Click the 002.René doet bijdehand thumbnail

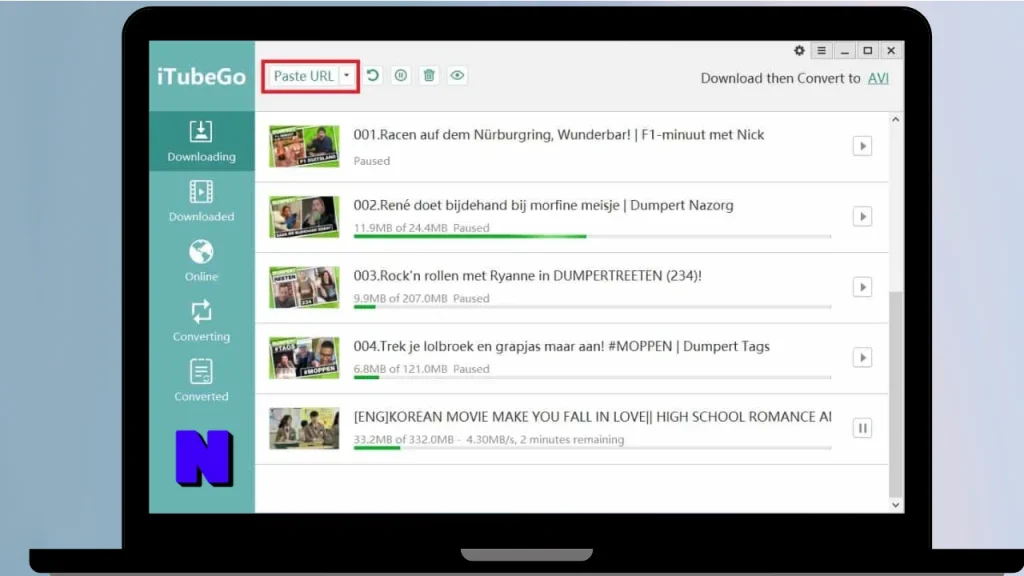304,217
